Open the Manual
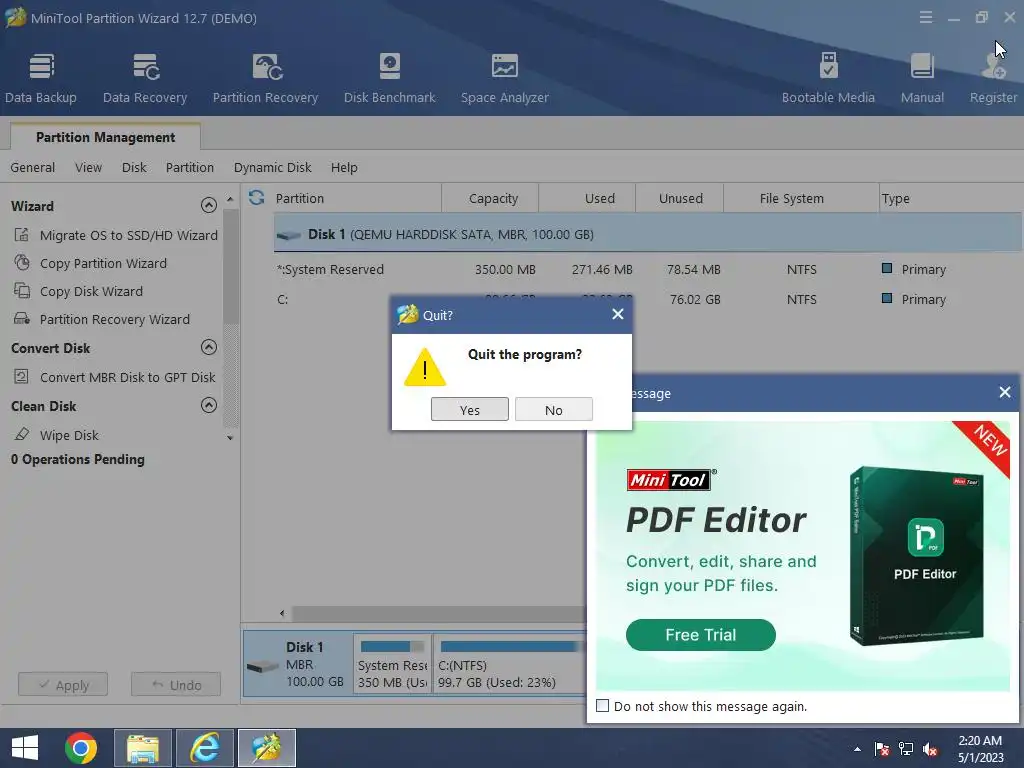This screenshot has width=1024, height=768. click(x=922, y=78)
